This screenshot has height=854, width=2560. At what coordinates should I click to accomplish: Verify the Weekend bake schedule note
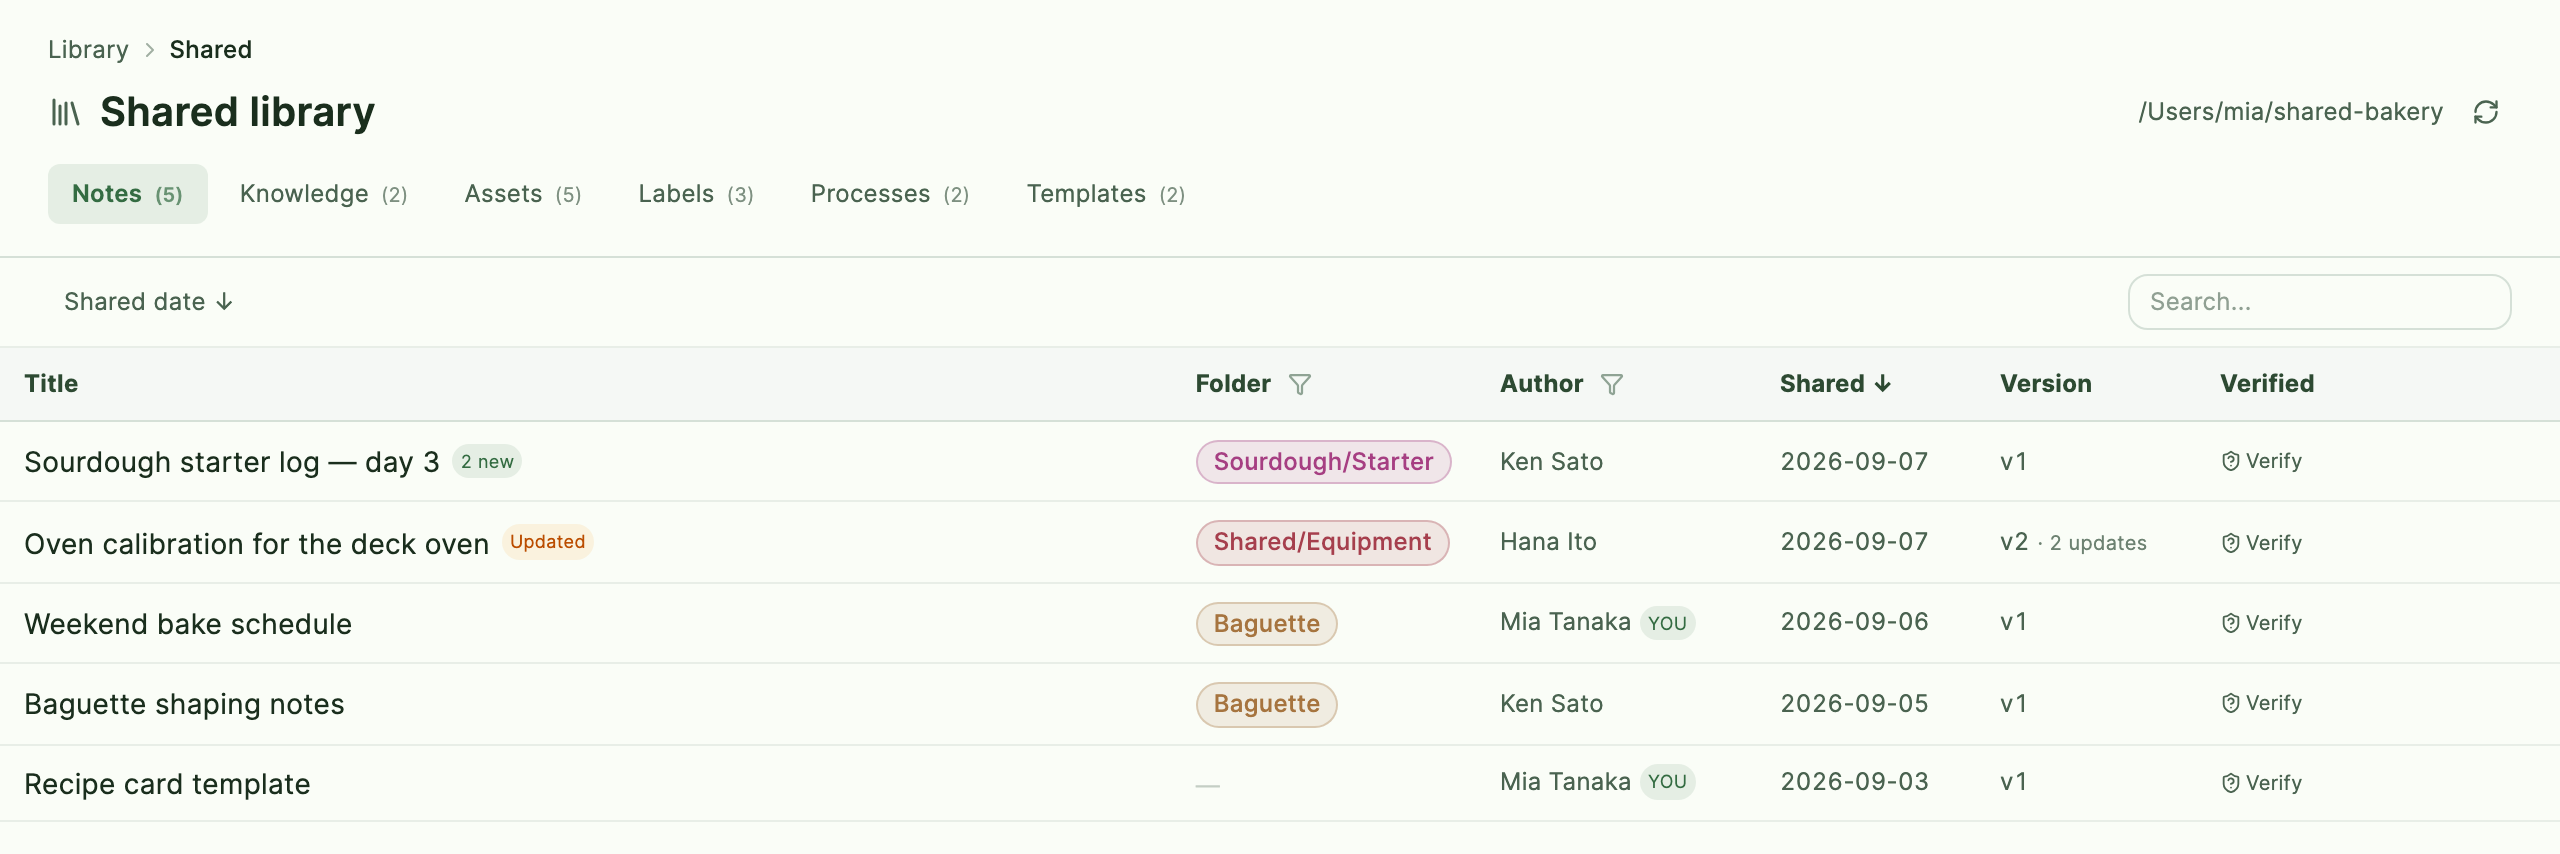pyautogui.click(x=2262, y=623)
